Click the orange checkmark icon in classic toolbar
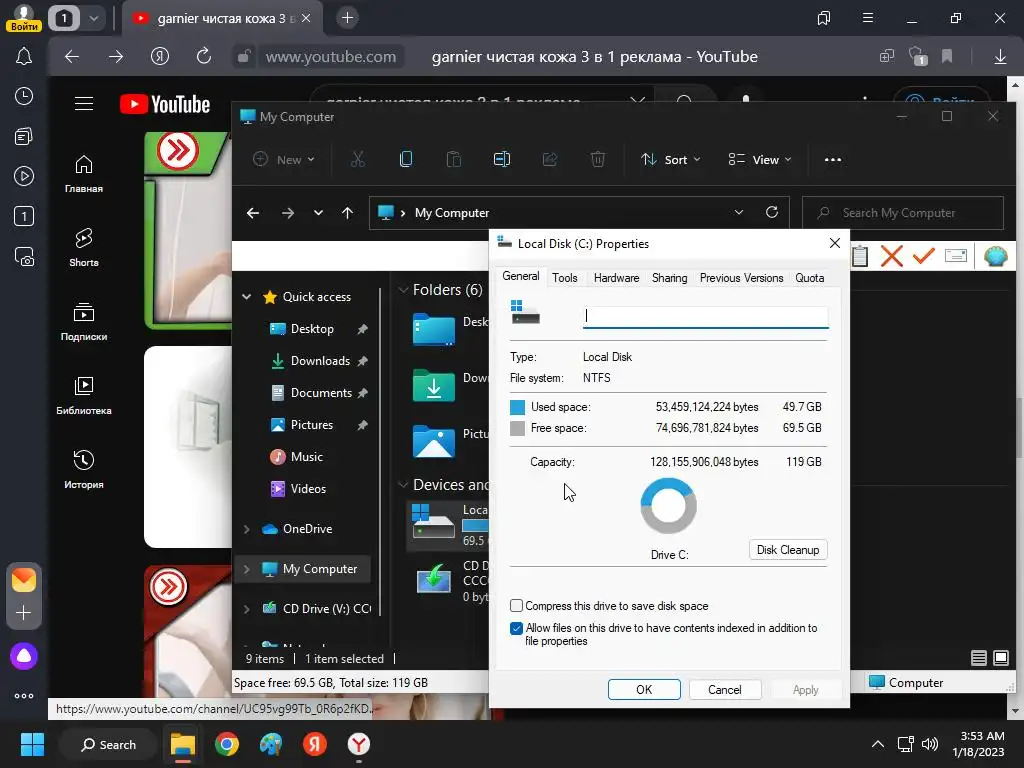Viewport: 1024px width, 768px height. click(923, 255)
